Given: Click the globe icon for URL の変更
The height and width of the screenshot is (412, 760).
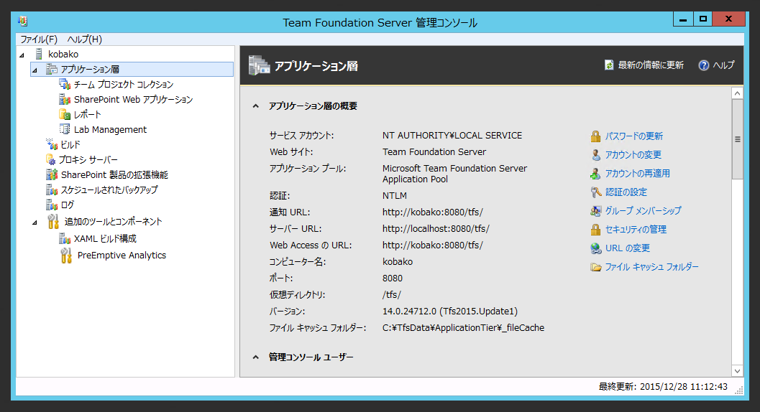Looking at the screenshot, I should tap(596, 248).
